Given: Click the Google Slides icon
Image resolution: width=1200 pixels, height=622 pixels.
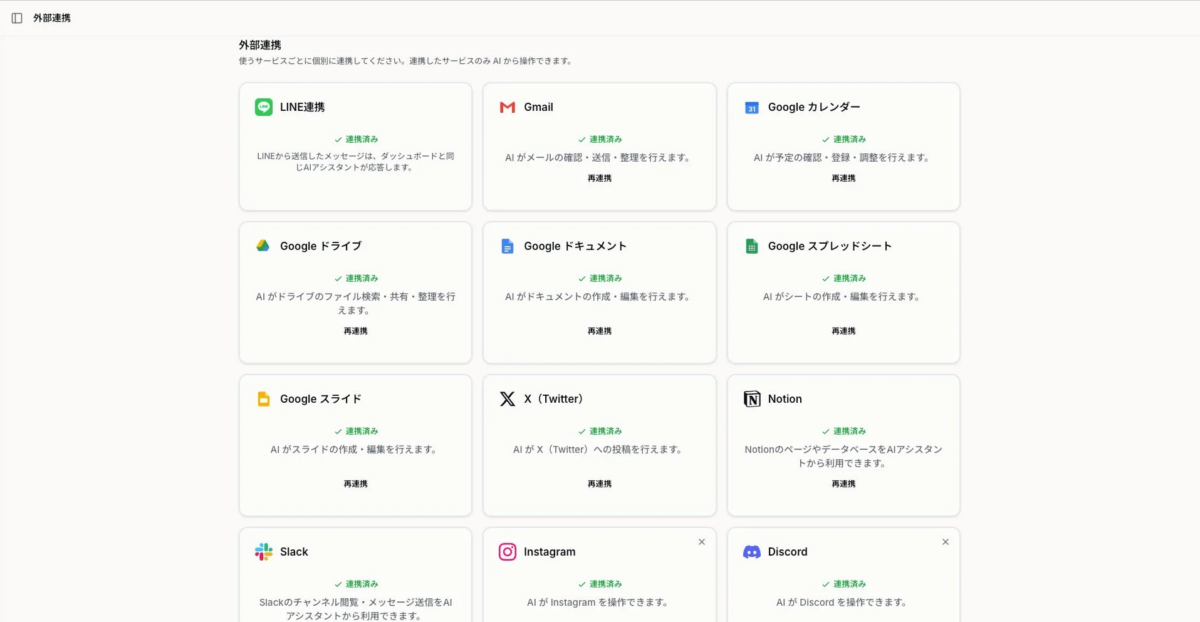Looking at the screenshot, I should 263,399.
